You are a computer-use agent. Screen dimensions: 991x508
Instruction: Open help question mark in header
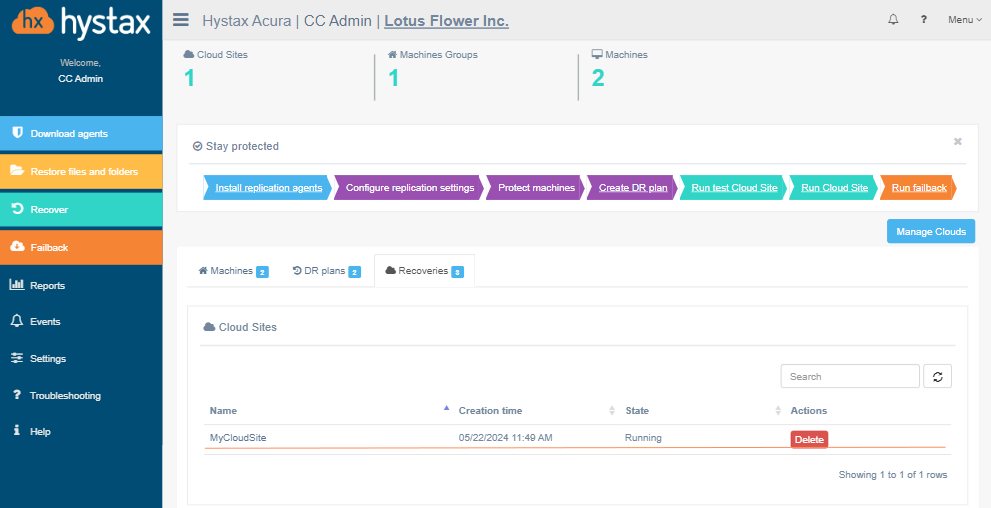[923, 20]
